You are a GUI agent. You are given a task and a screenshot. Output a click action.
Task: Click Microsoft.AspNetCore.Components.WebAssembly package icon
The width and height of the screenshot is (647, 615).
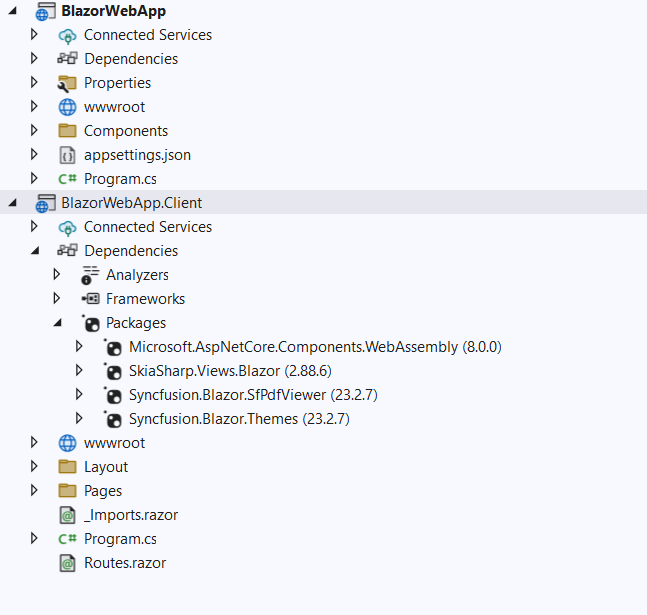[x=113, y=348]
